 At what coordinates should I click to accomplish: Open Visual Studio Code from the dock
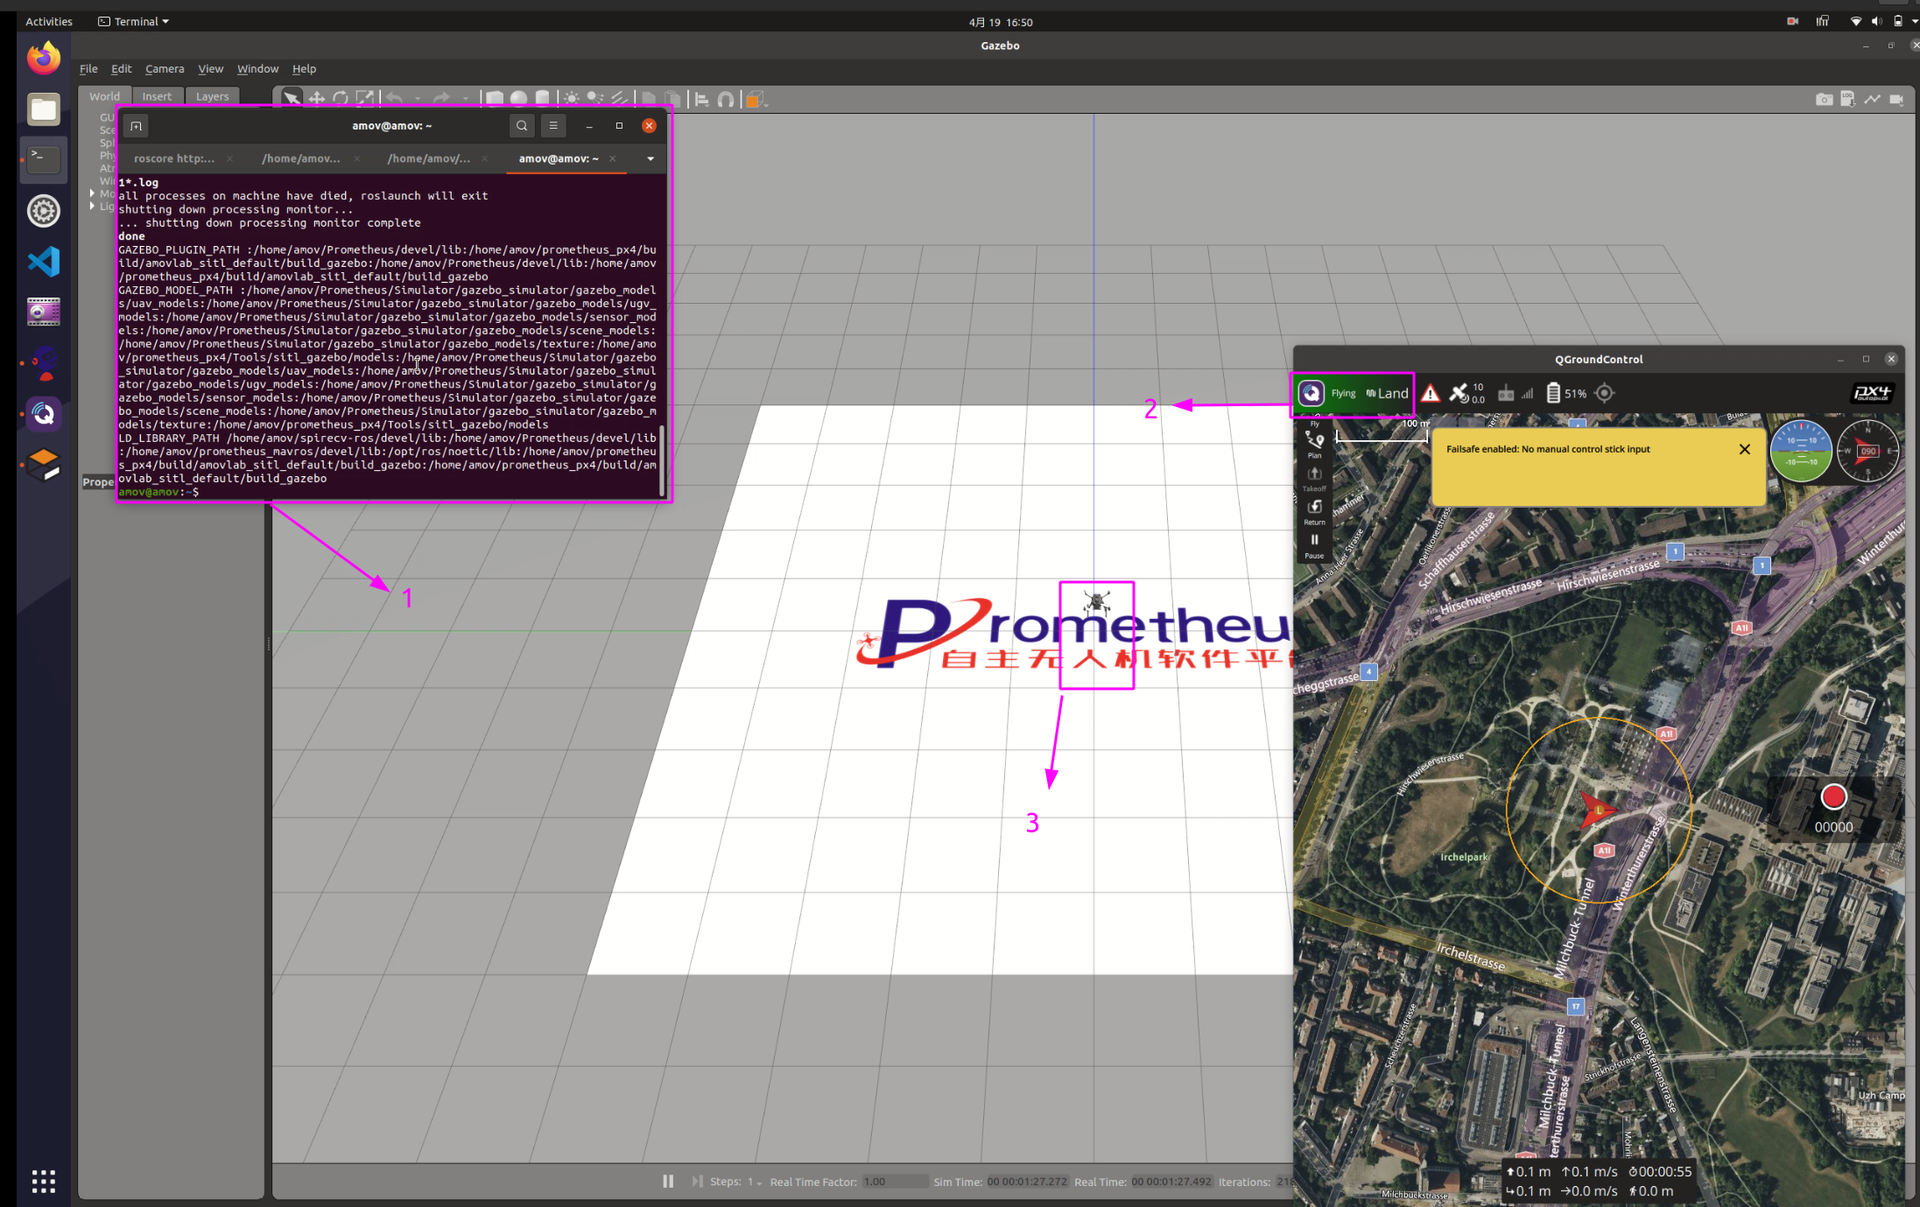coord(43,261)
